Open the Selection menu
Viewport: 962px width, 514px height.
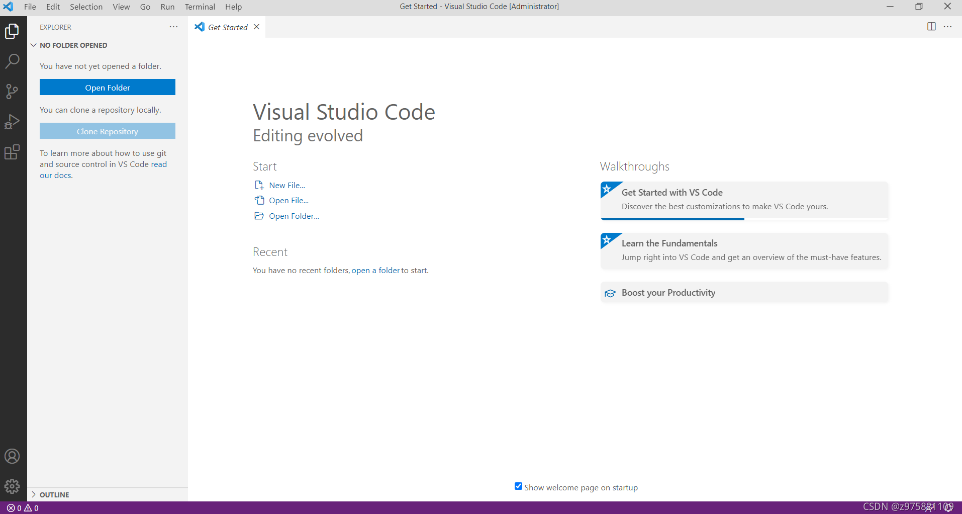click(x=86, y=7)
